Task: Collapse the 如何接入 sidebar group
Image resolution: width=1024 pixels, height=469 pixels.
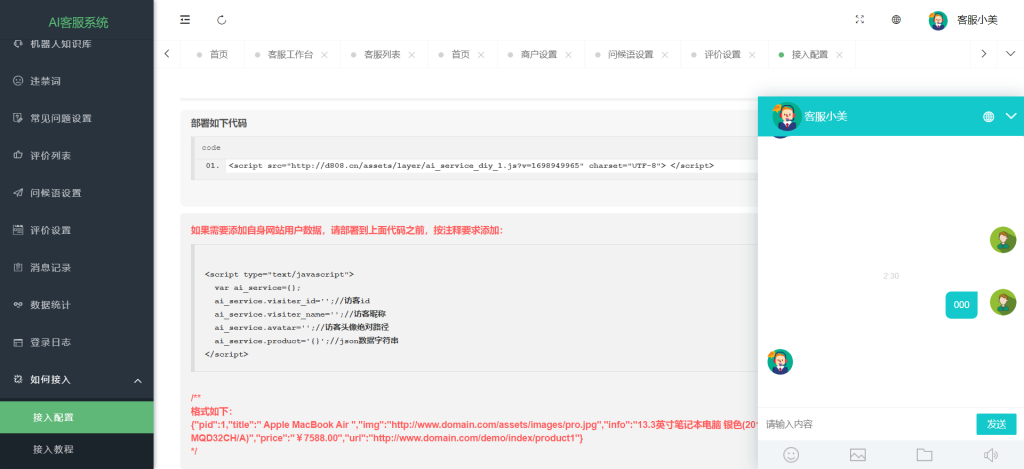Action: click(76, 380)
